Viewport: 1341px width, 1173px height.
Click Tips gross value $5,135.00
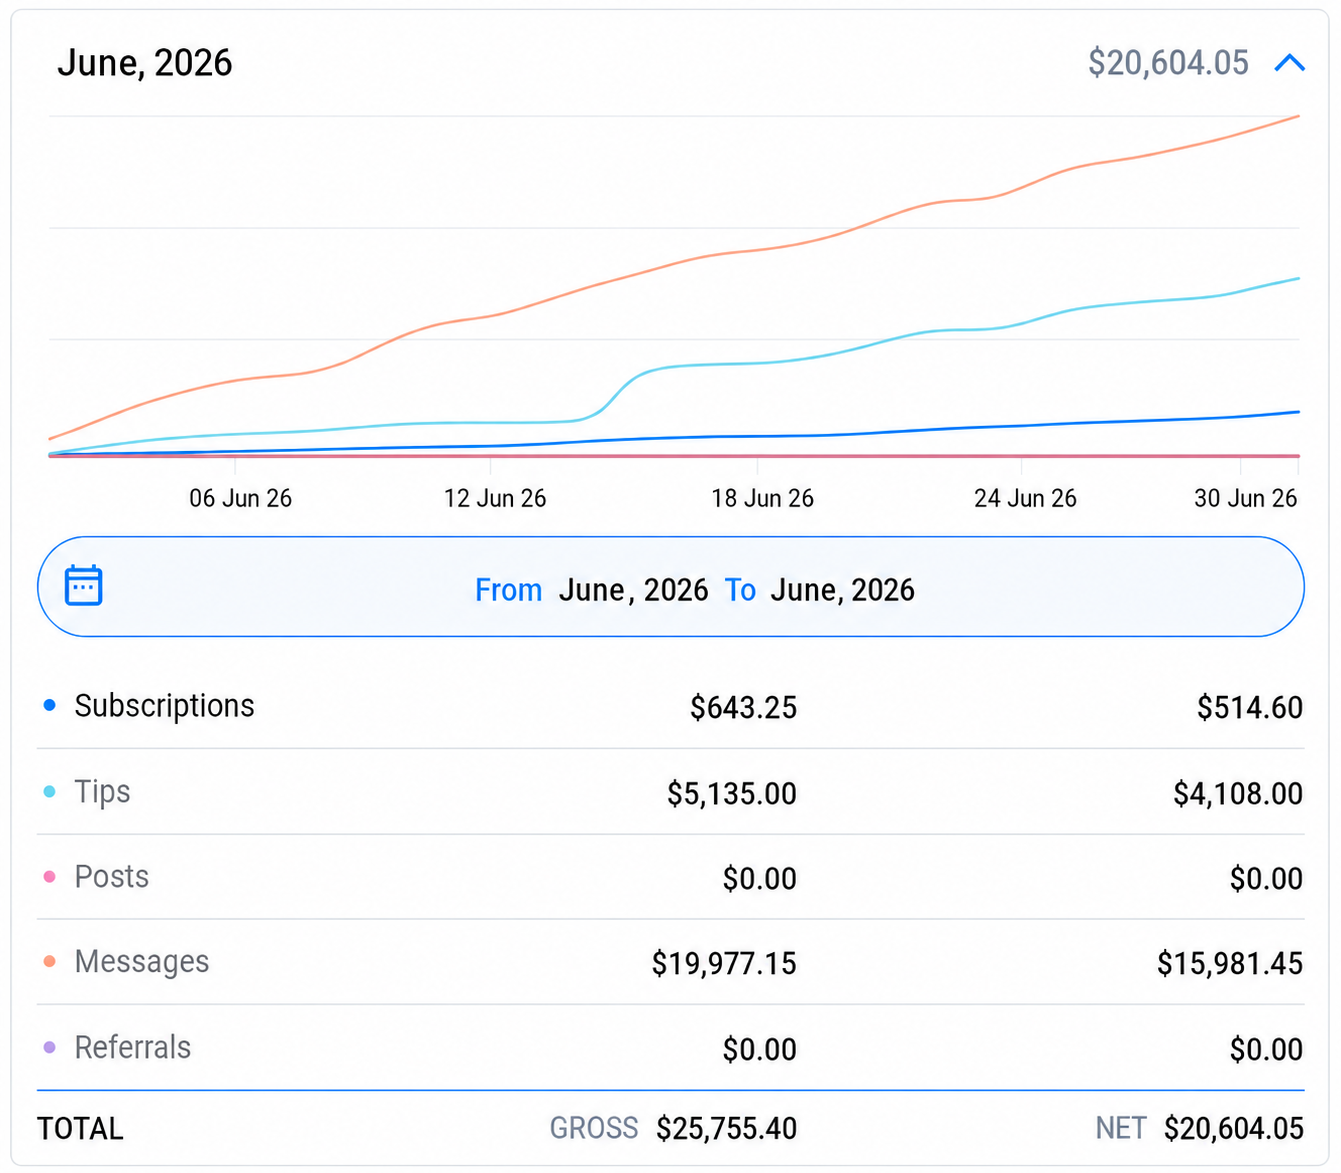[732, 794]
